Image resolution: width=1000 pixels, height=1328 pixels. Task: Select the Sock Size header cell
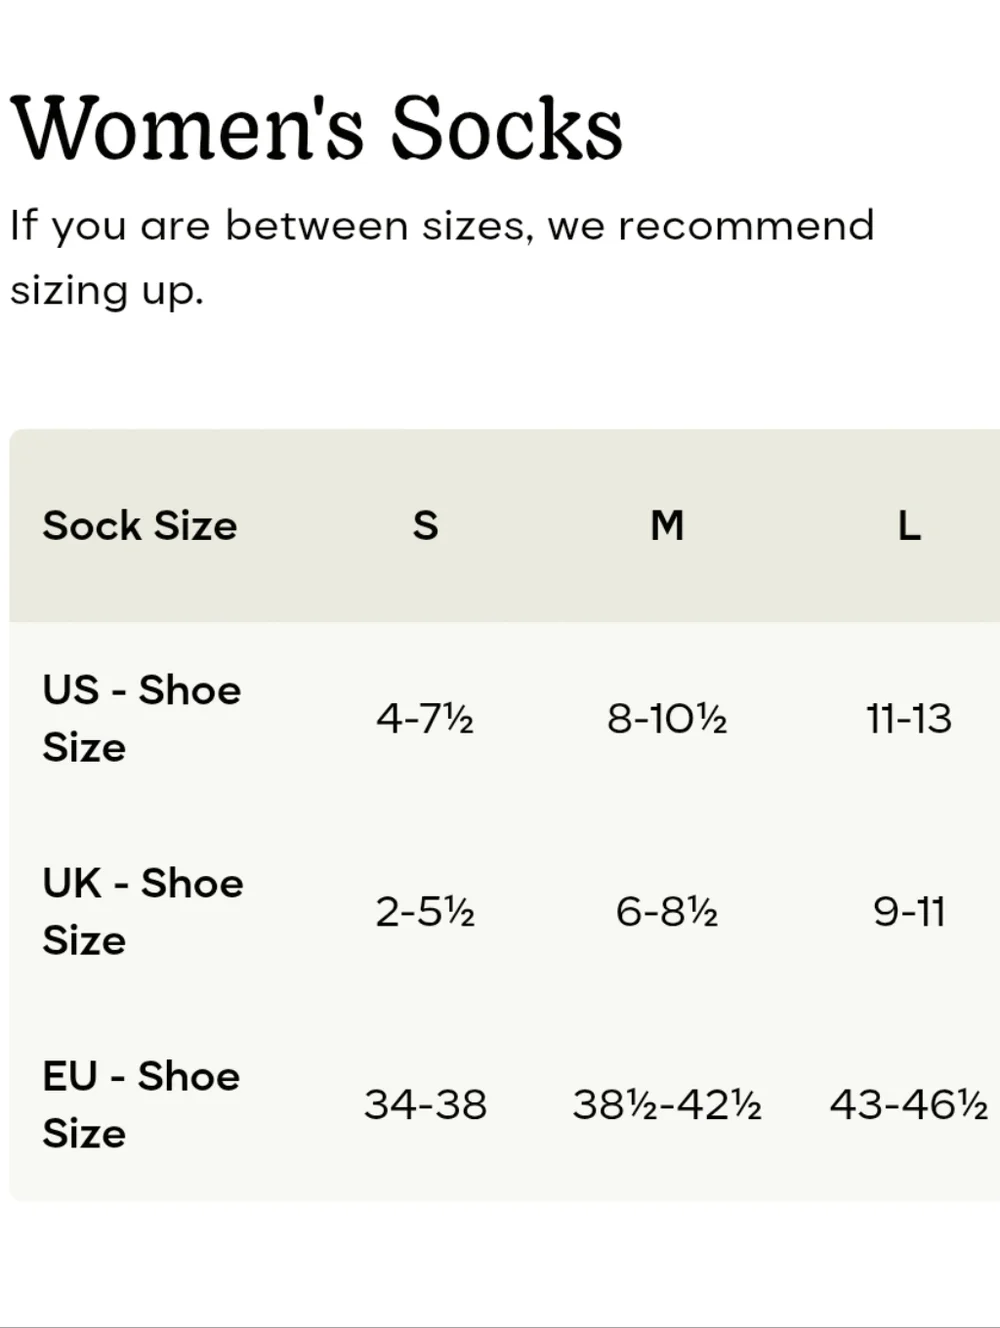(140, 525)
